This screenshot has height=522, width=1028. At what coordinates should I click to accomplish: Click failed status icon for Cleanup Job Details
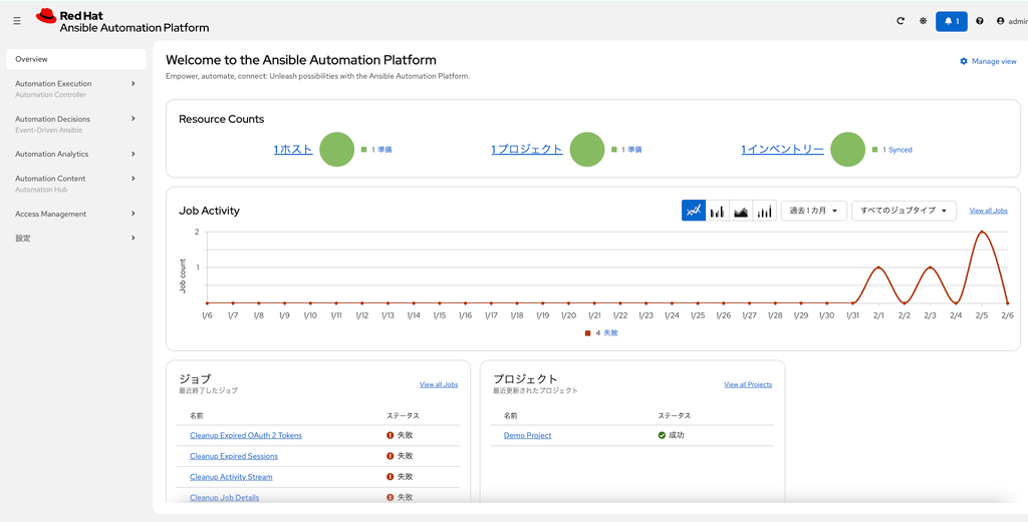[390, 497]
